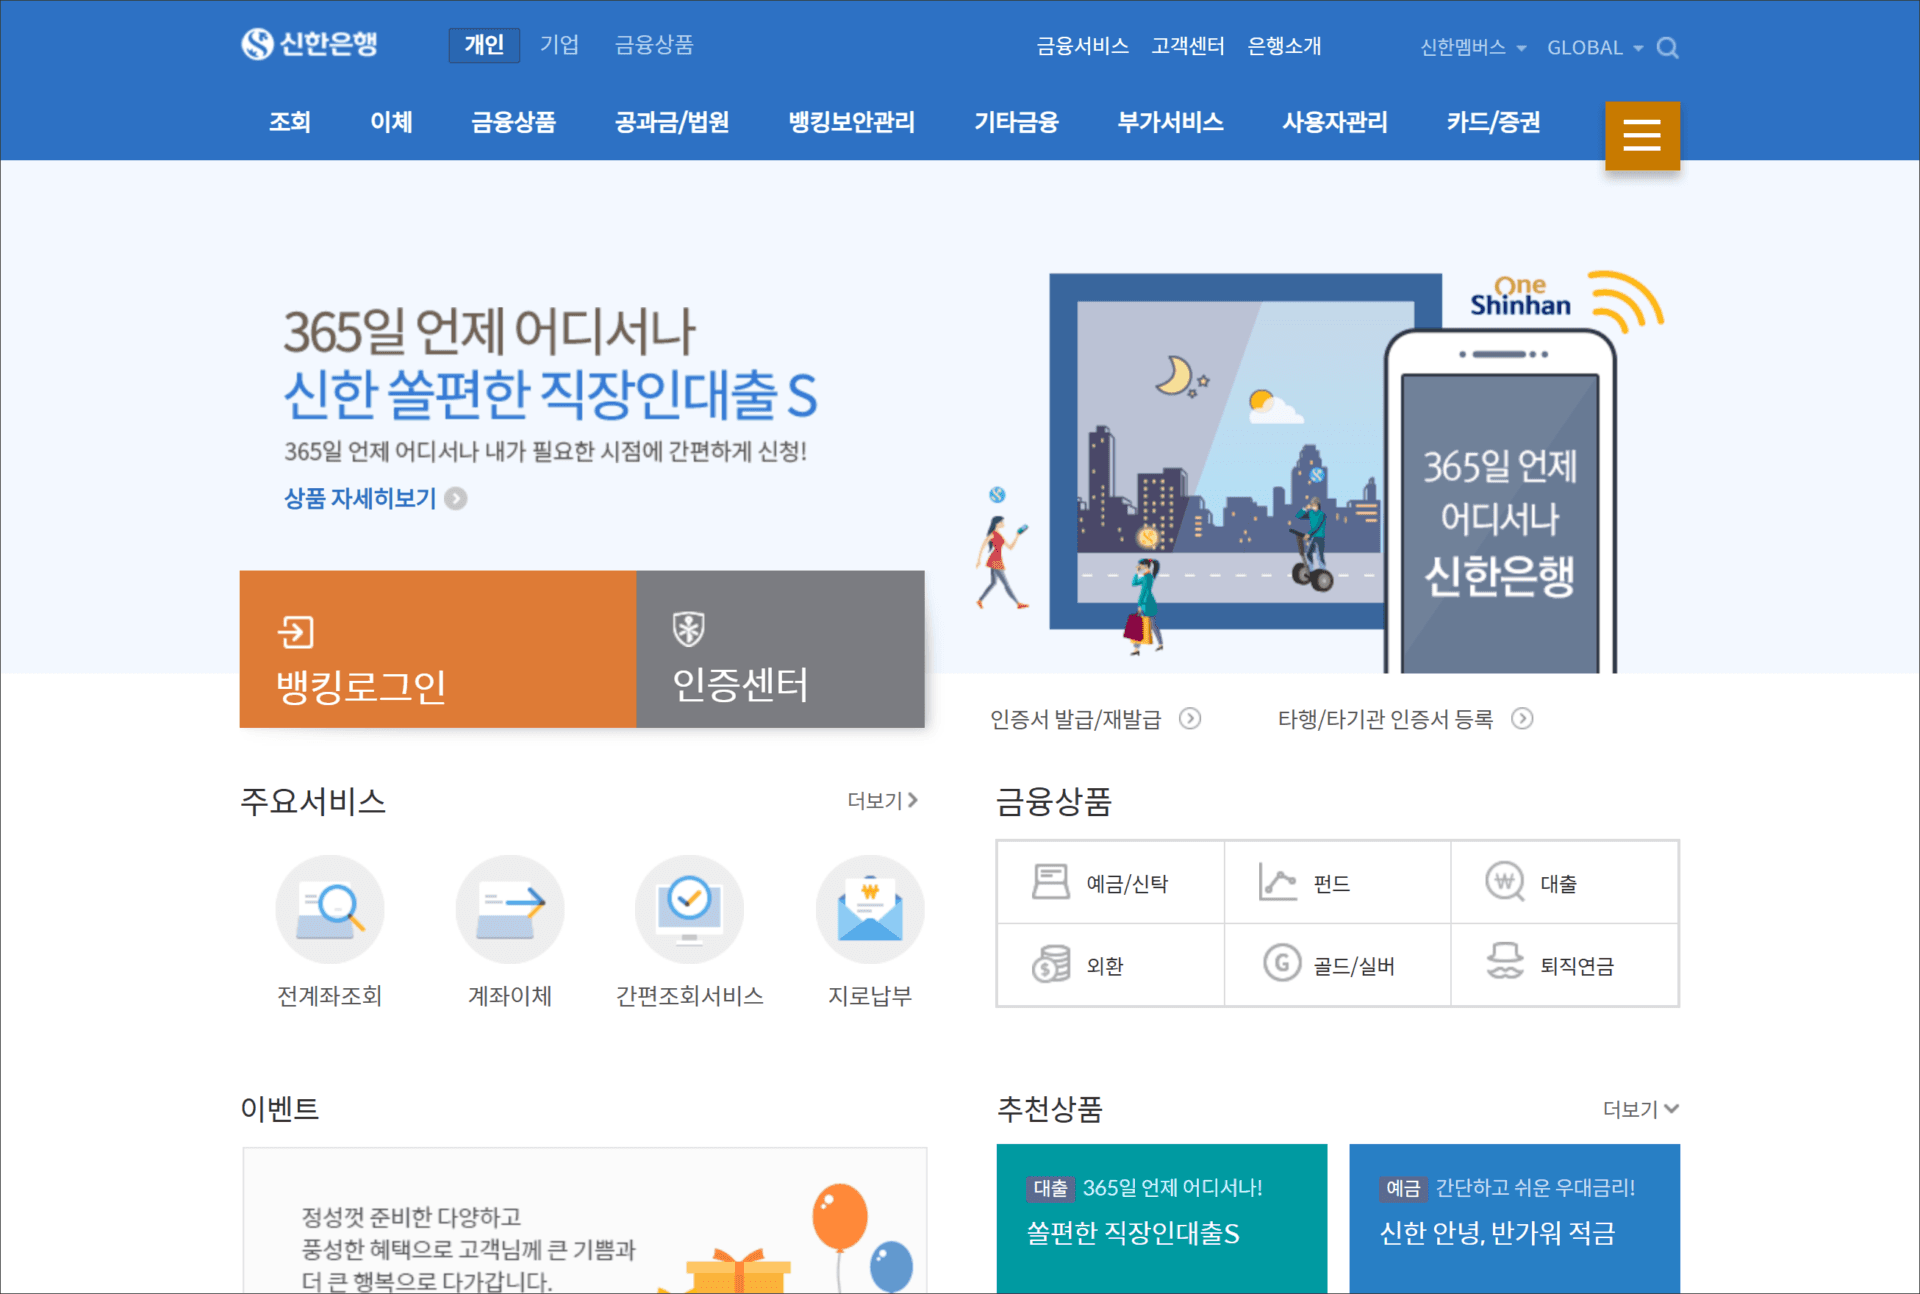This screenshot has height=1294, width=1920.
Task: Click the Shinhan Bank logo
Action: [309, 44]
